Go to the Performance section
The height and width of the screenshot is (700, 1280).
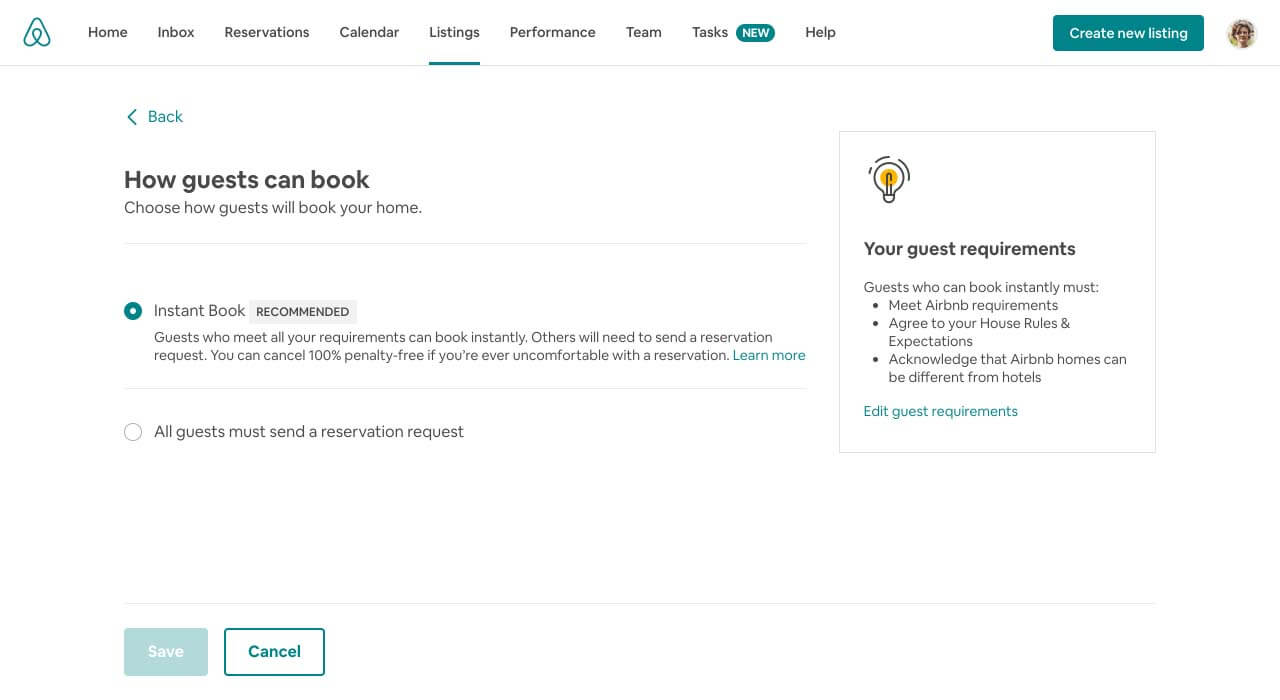coord(552,32)
